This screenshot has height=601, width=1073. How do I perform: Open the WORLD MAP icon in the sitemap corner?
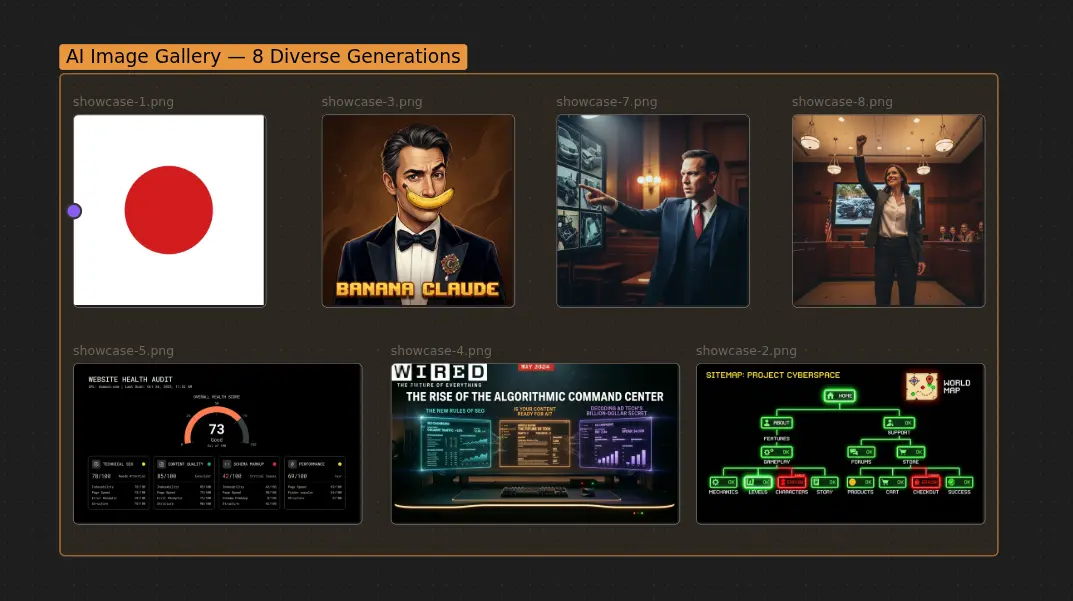point(922,386)
